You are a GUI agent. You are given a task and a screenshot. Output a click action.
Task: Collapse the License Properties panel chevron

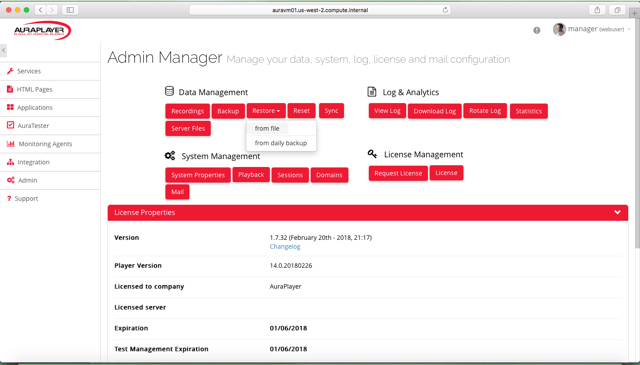click(617, 212)
